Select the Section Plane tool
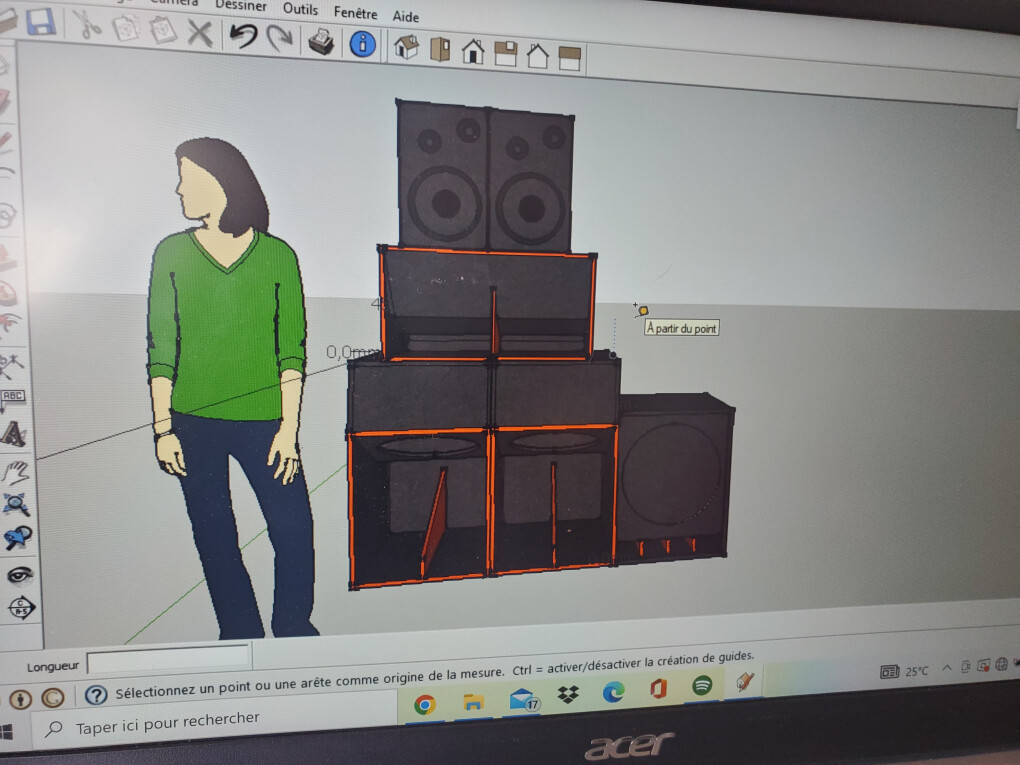The height and width of the screenshot is (765, 1020). (x=21, y=608)
